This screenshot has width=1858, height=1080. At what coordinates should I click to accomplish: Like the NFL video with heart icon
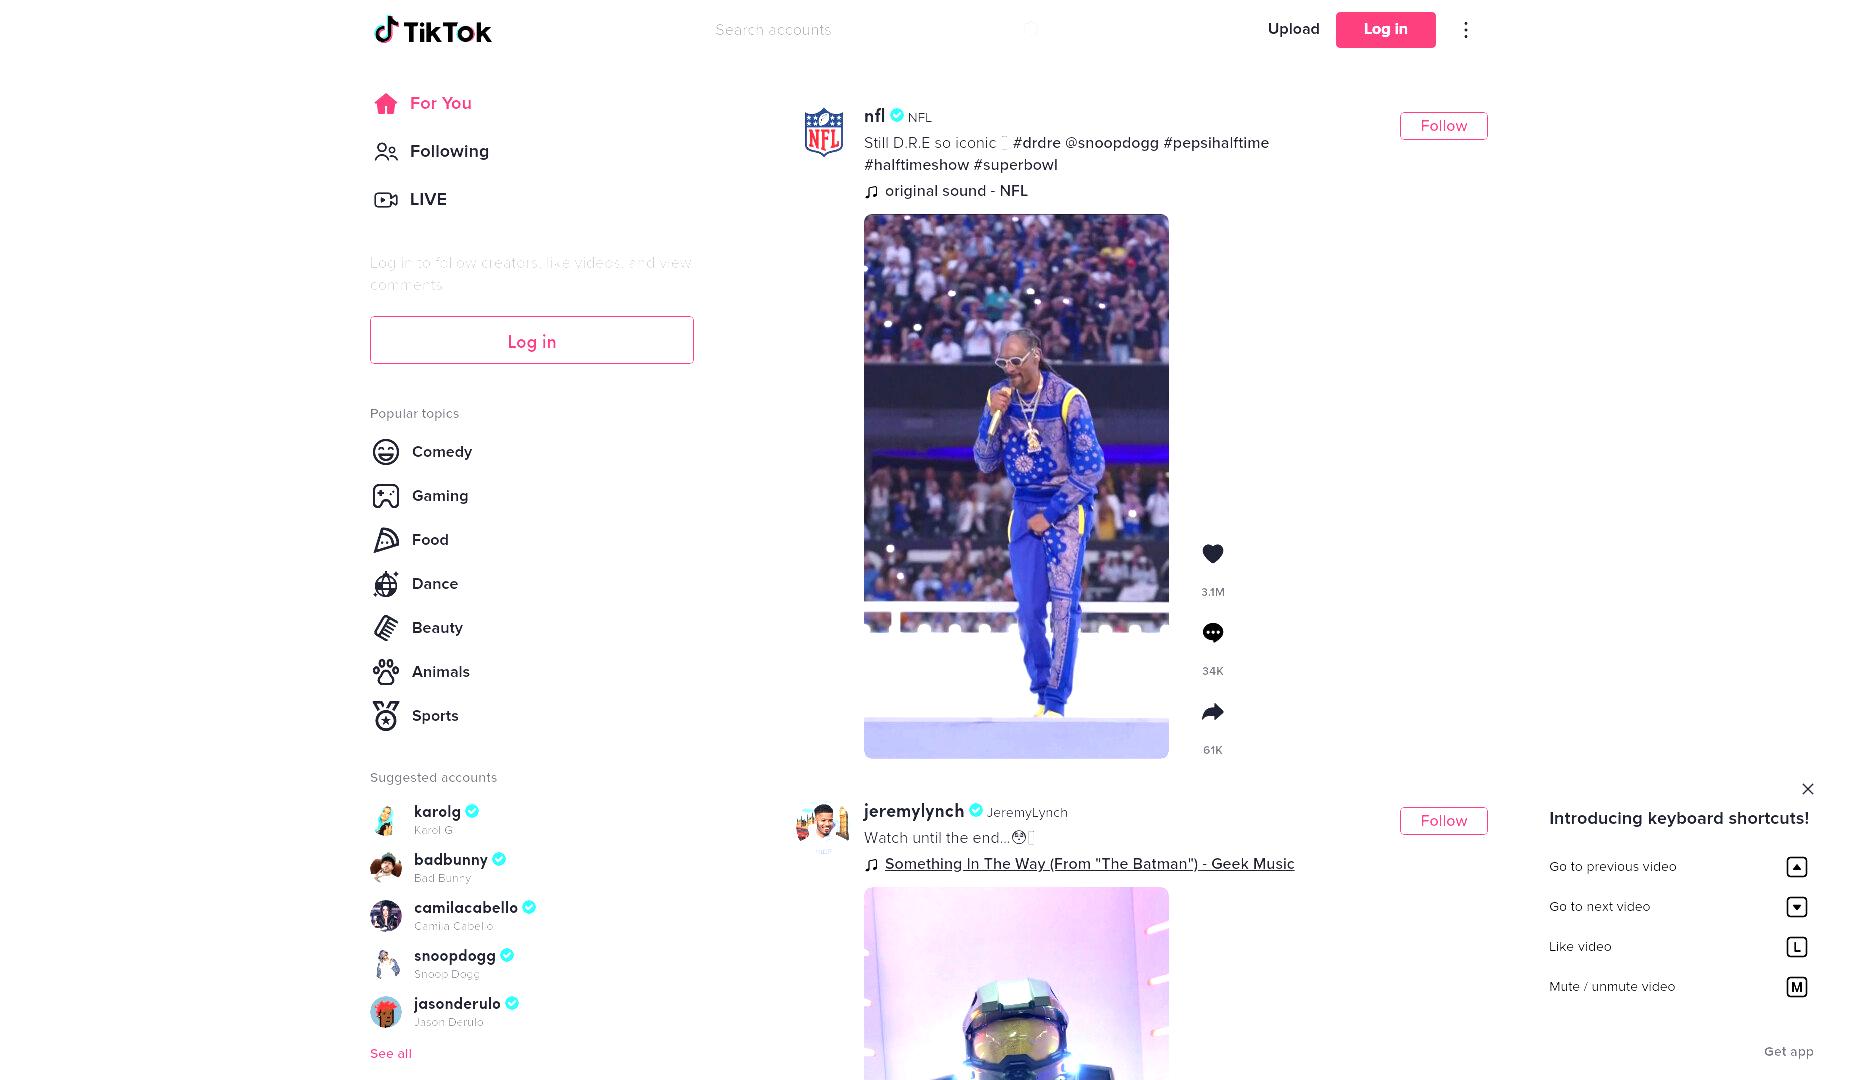1212,554
